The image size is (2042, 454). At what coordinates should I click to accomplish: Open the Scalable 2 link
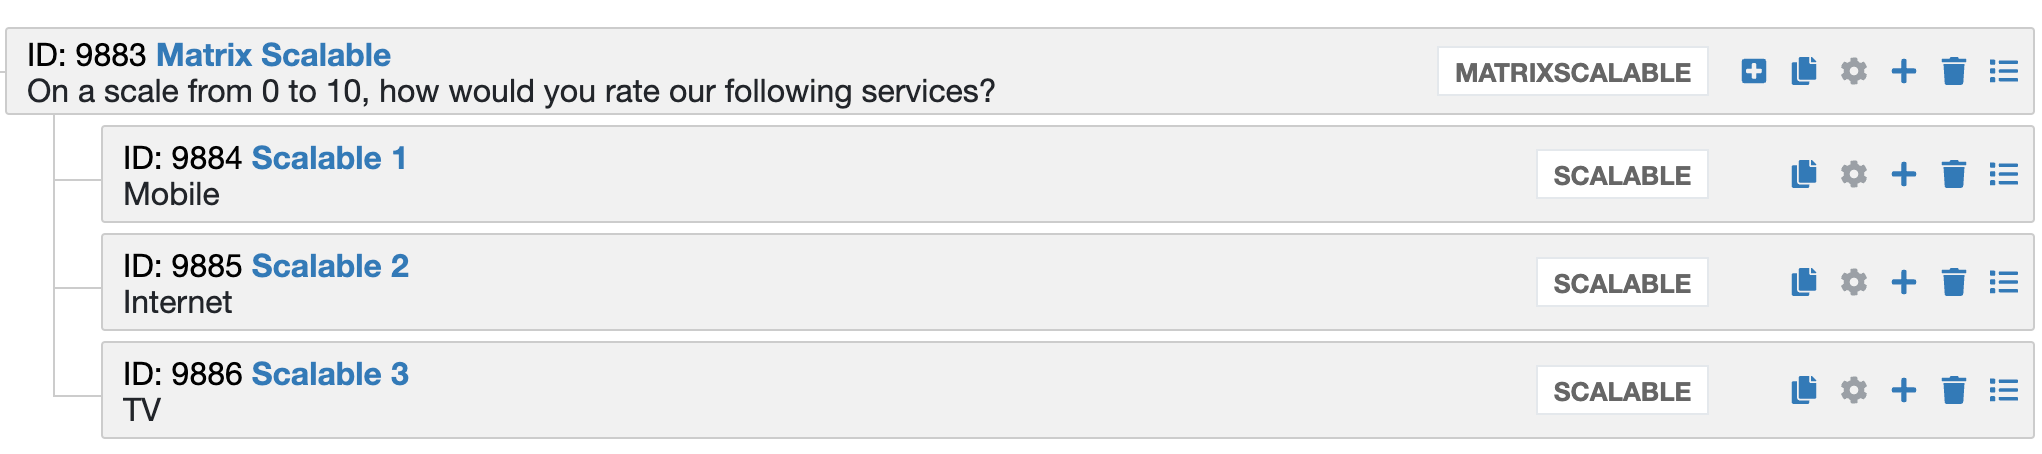(x=330, y=266)
